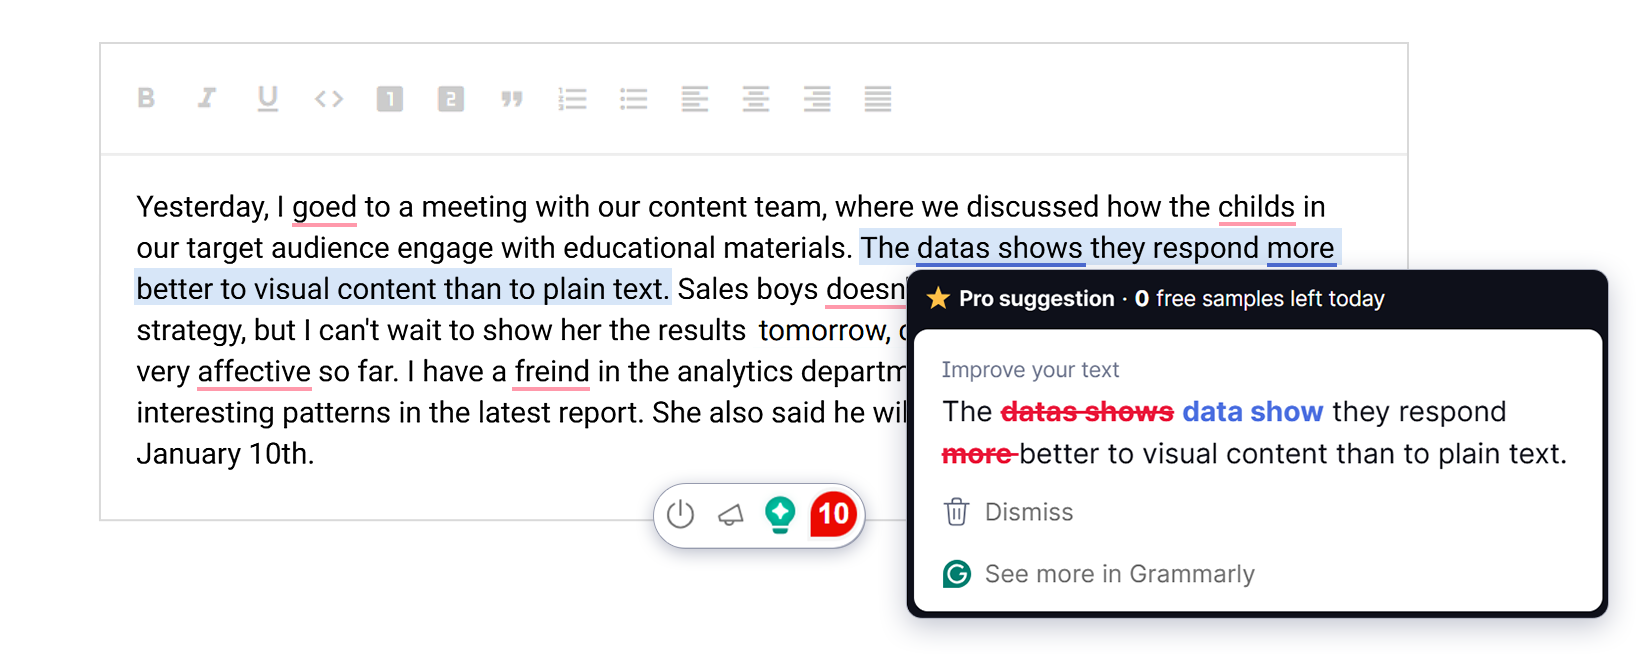This screenshot has width=1650, height=672.
Task: Click the star icon in Pro suggestion header
Action: point(938,298)
